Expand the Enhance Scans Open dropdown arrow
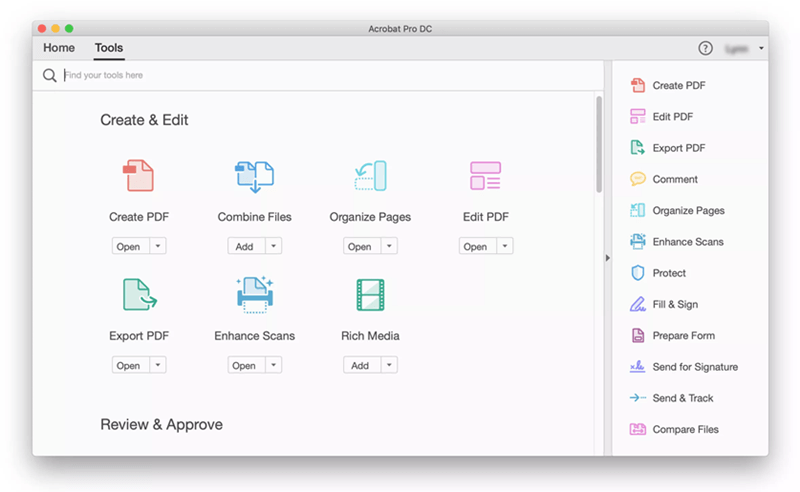 point(273,365)
